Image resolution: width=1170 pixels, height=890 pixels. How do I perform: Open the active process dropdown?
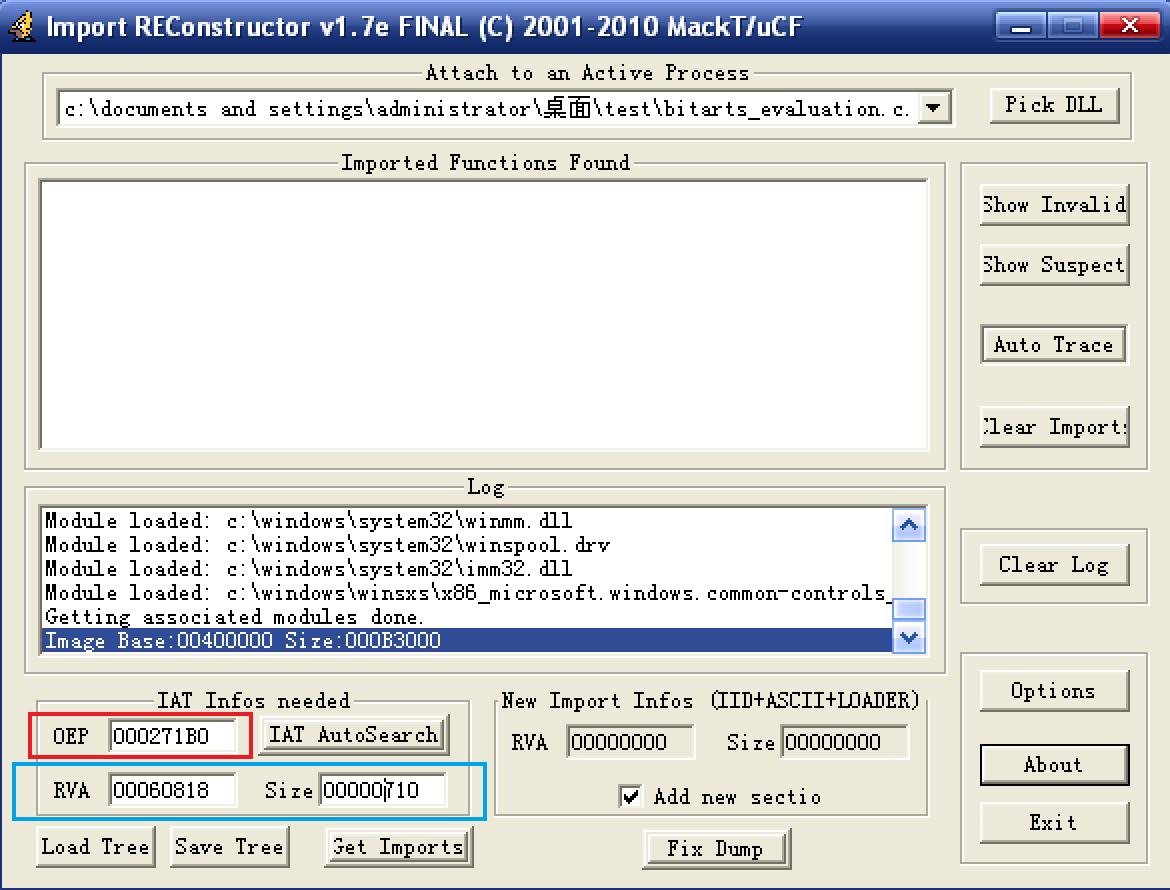pyautogui.click(x=933, y=108)
